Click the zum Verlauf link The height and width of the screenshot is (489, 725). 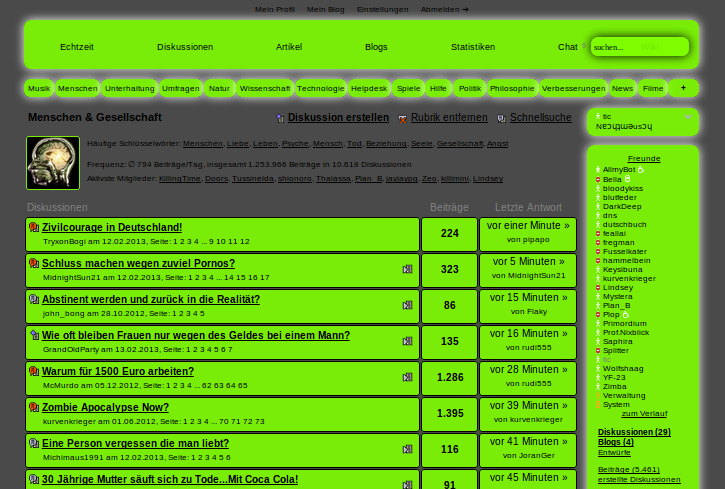tap(643, 413)
